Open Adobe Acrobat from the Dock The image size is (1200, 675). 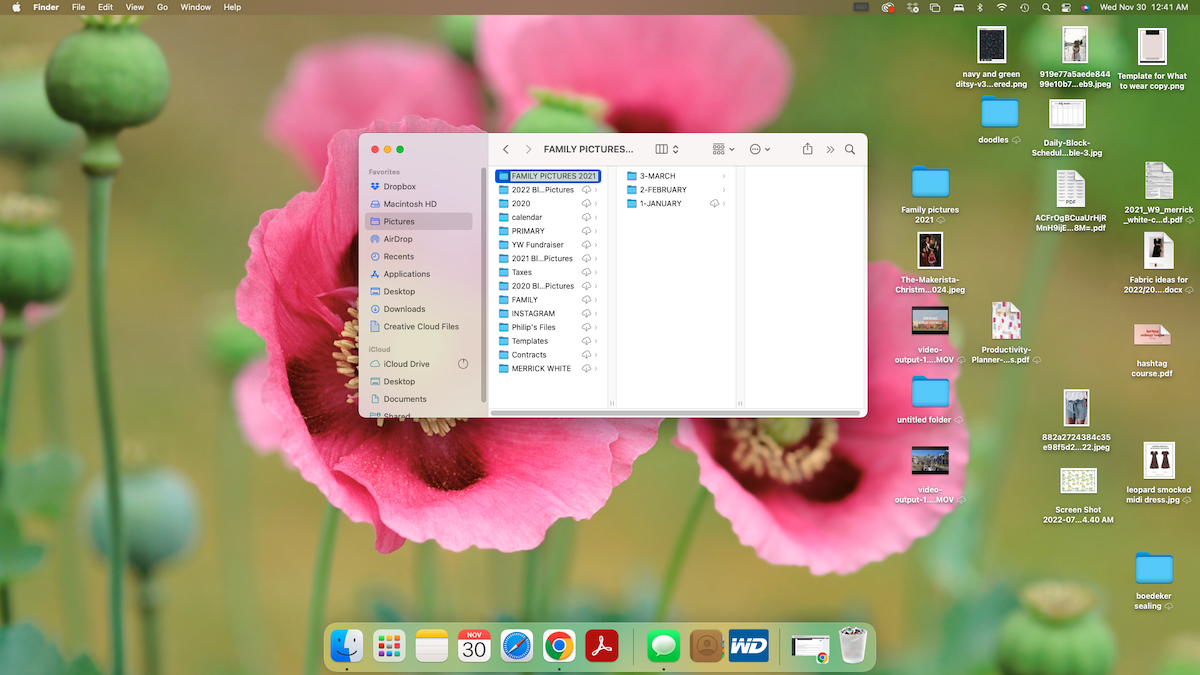(602, 646)
